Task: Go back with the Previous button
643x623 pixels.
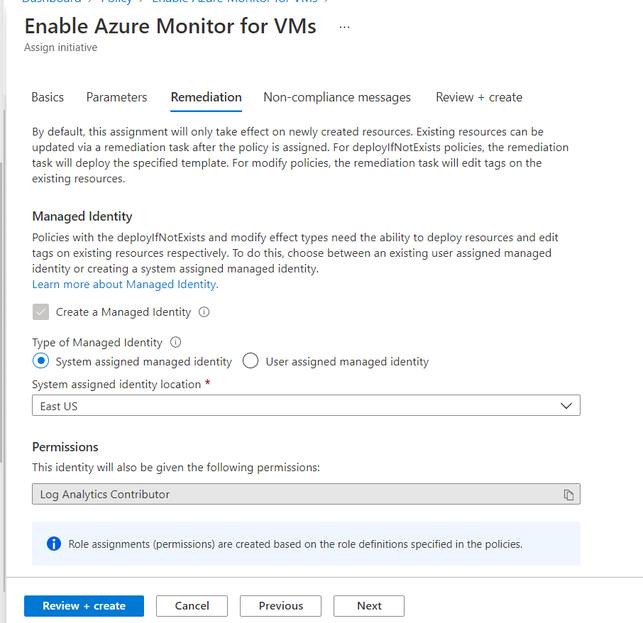Action: tap(281, 606)
